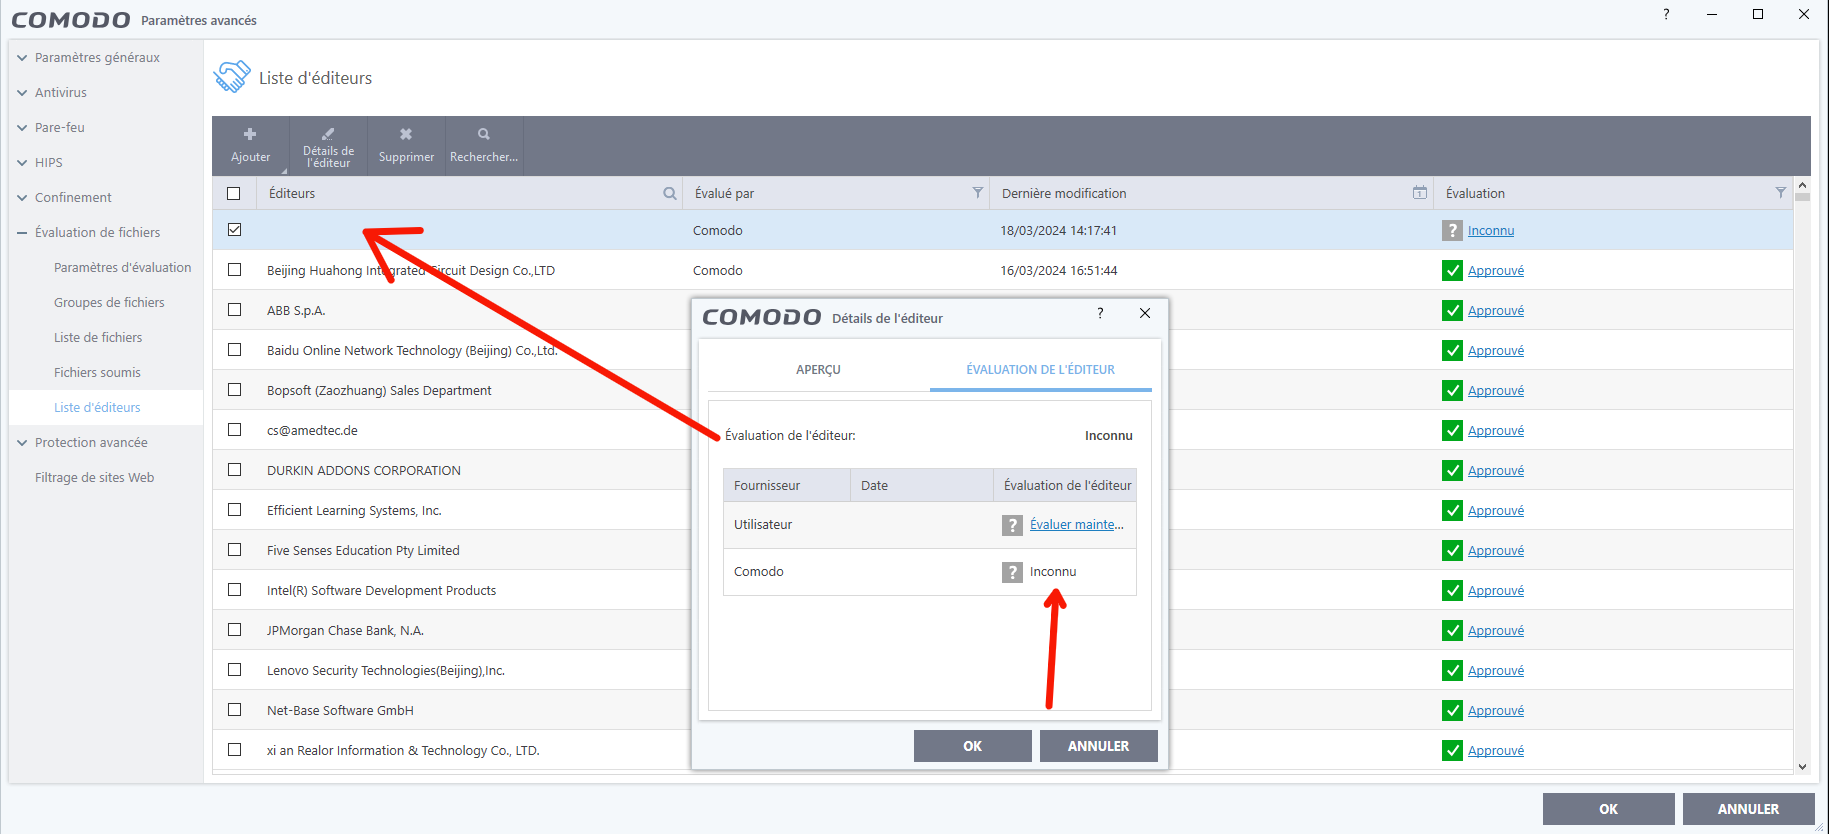1829x834 pixels.
Task: Expand Paramètres généraux in sidebar
Action: pyautogui.click(x=22, y=58)
